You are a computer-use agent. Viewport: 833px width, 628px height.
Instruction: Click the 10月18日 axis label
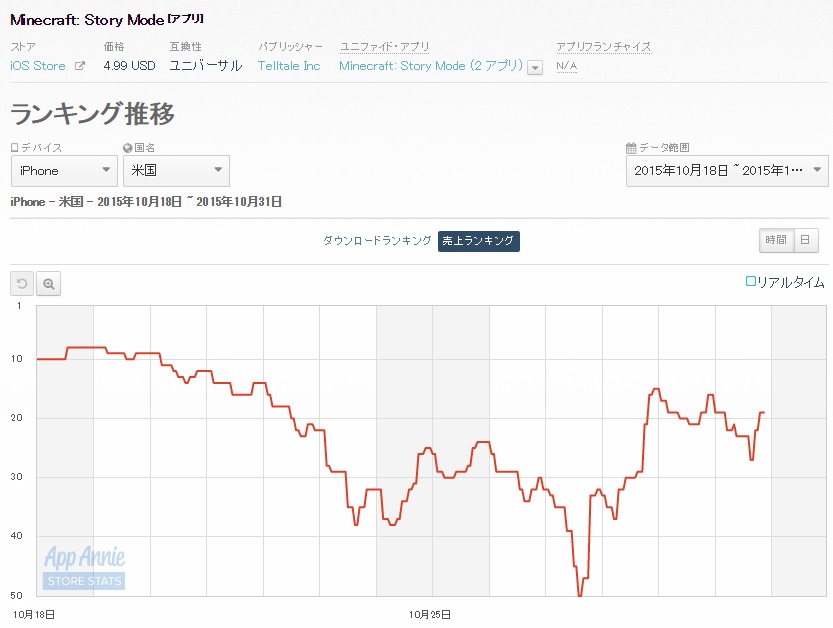[34, 615]
